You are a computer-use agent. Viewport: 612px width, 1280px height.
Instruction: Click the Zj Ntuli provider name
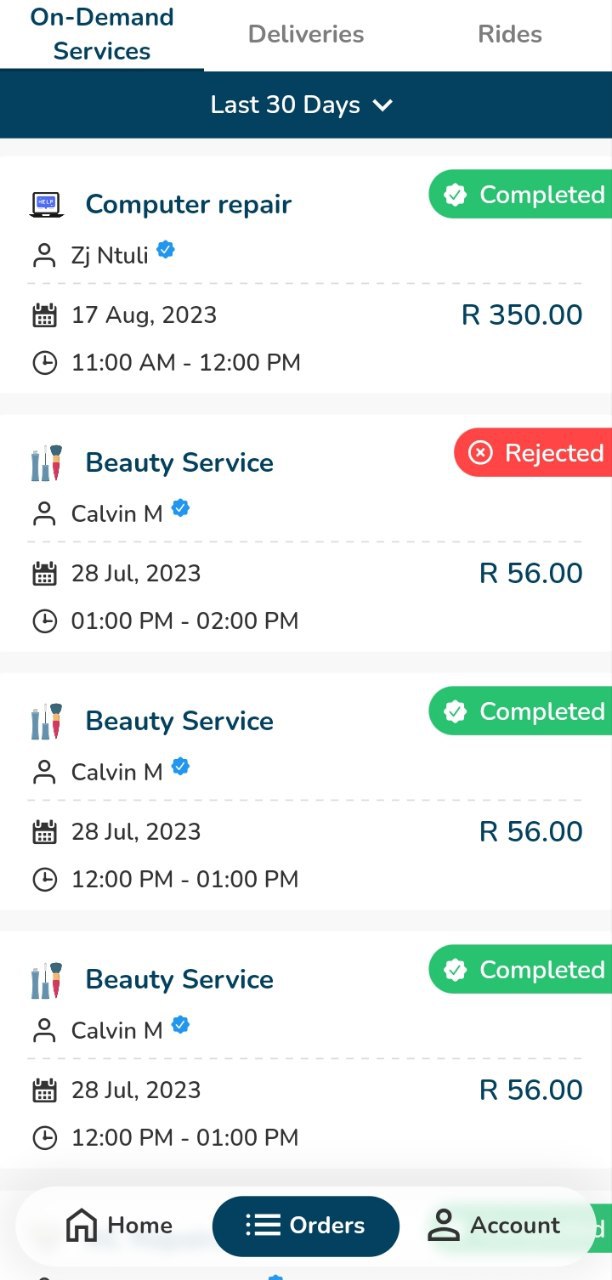coord(109,256)
